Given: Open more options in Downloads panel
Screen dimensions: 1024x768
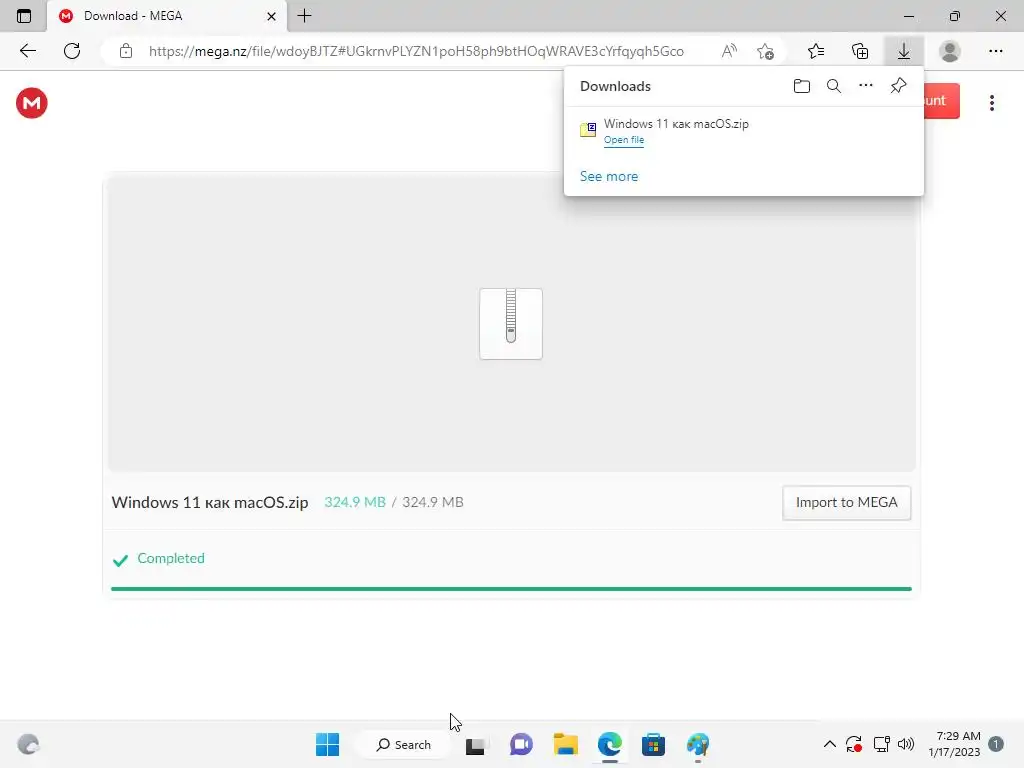Looking at the screenshot, I should coord(865,86).
